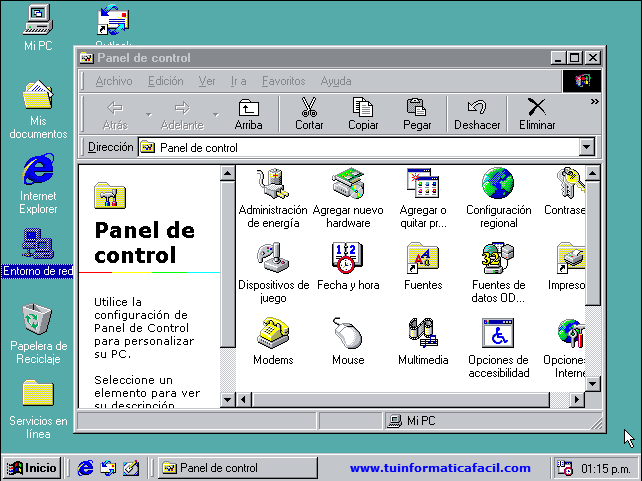The height and width of the screenshot is (481, 642).
Task: Select Internet Explorer desktop icon
Action: coord(38,184)
